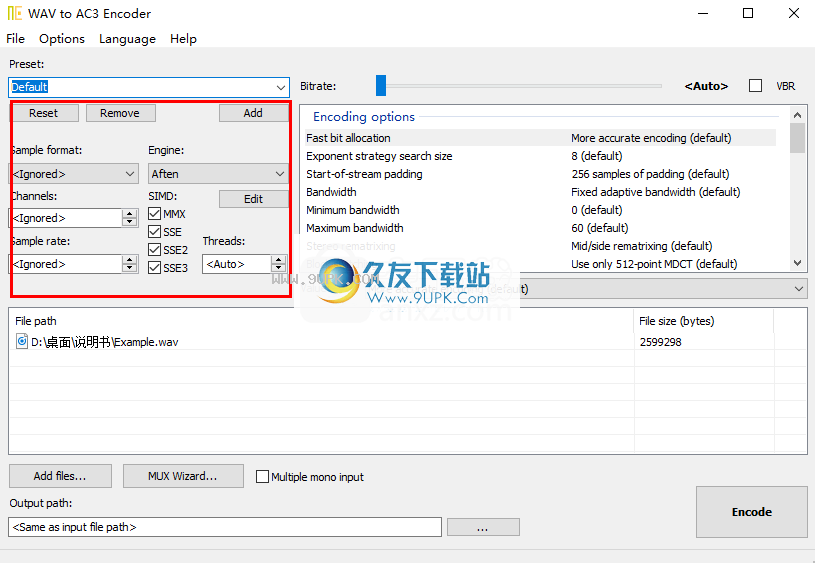Screen dimensions: 815x563
Task: Open the Sample format dropdown
Action: [x=74, y=174]
